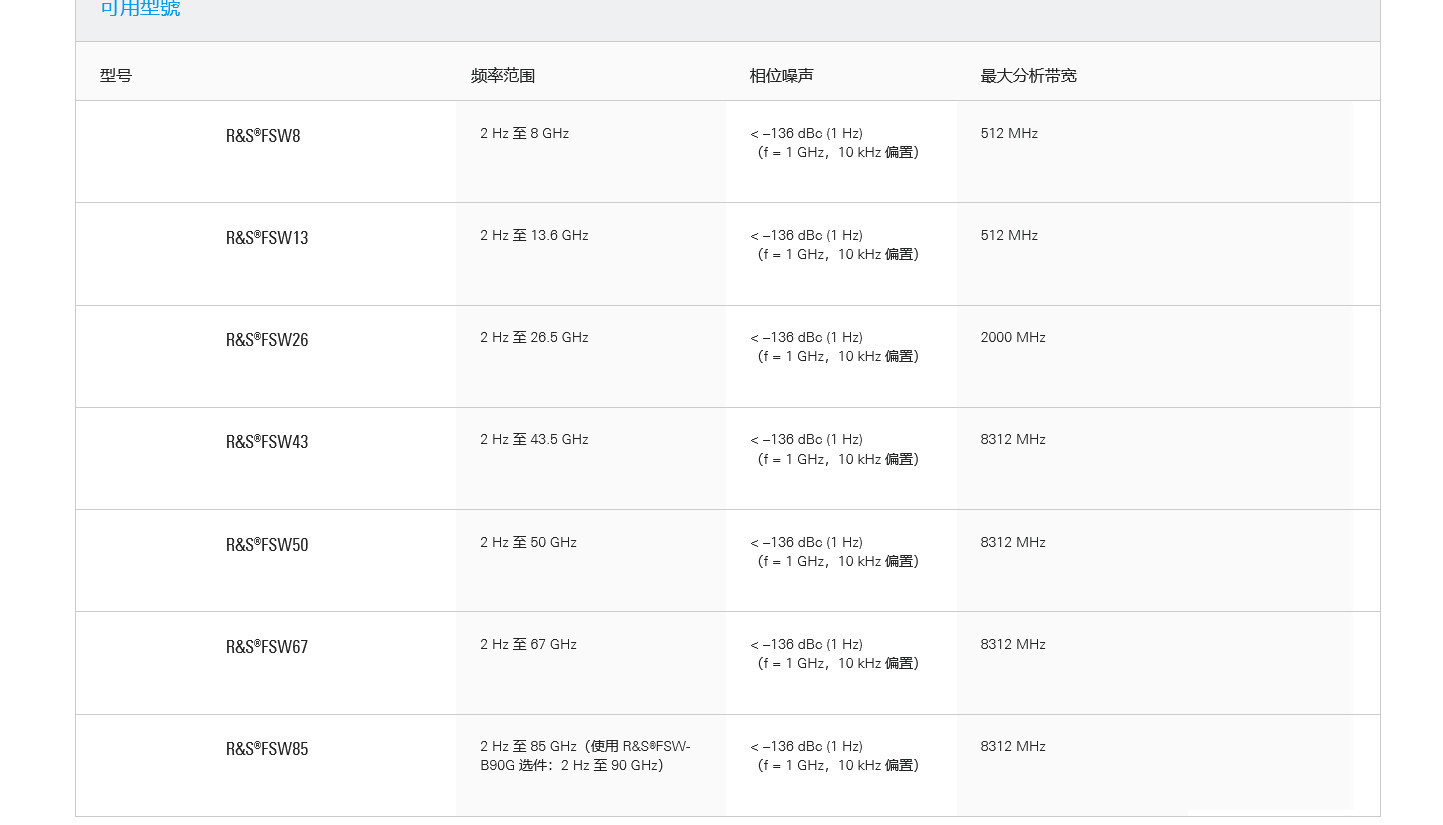1443x825 pixels.
Task: Click the 2 Hz 至 13.6 GHz frequency cell
Action: [x=534, y=236]
